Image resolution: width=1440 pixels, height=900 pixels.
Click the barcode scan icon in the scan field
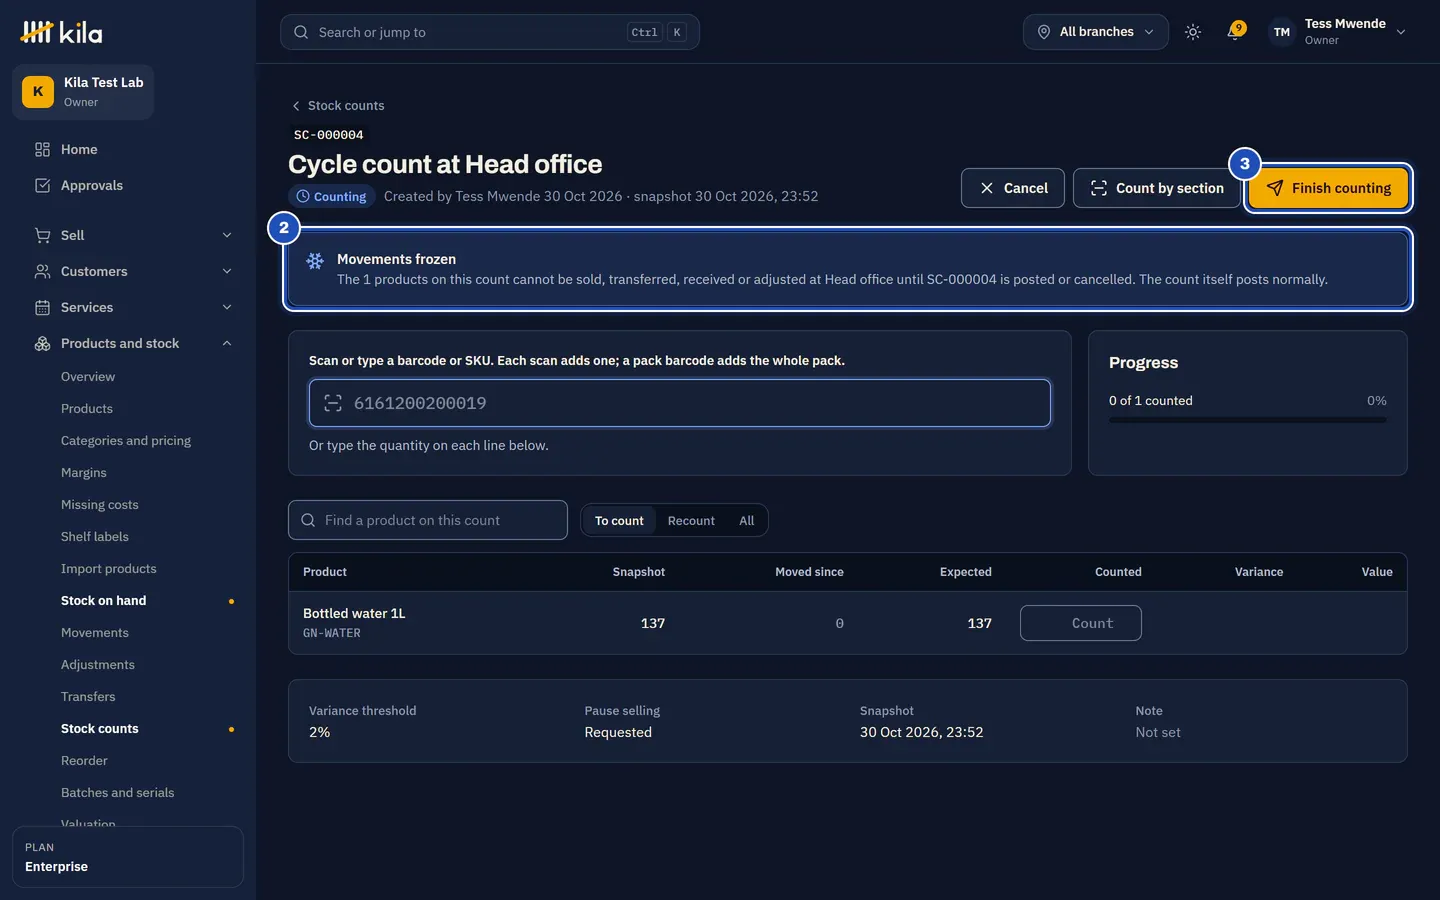click(333, 403)
